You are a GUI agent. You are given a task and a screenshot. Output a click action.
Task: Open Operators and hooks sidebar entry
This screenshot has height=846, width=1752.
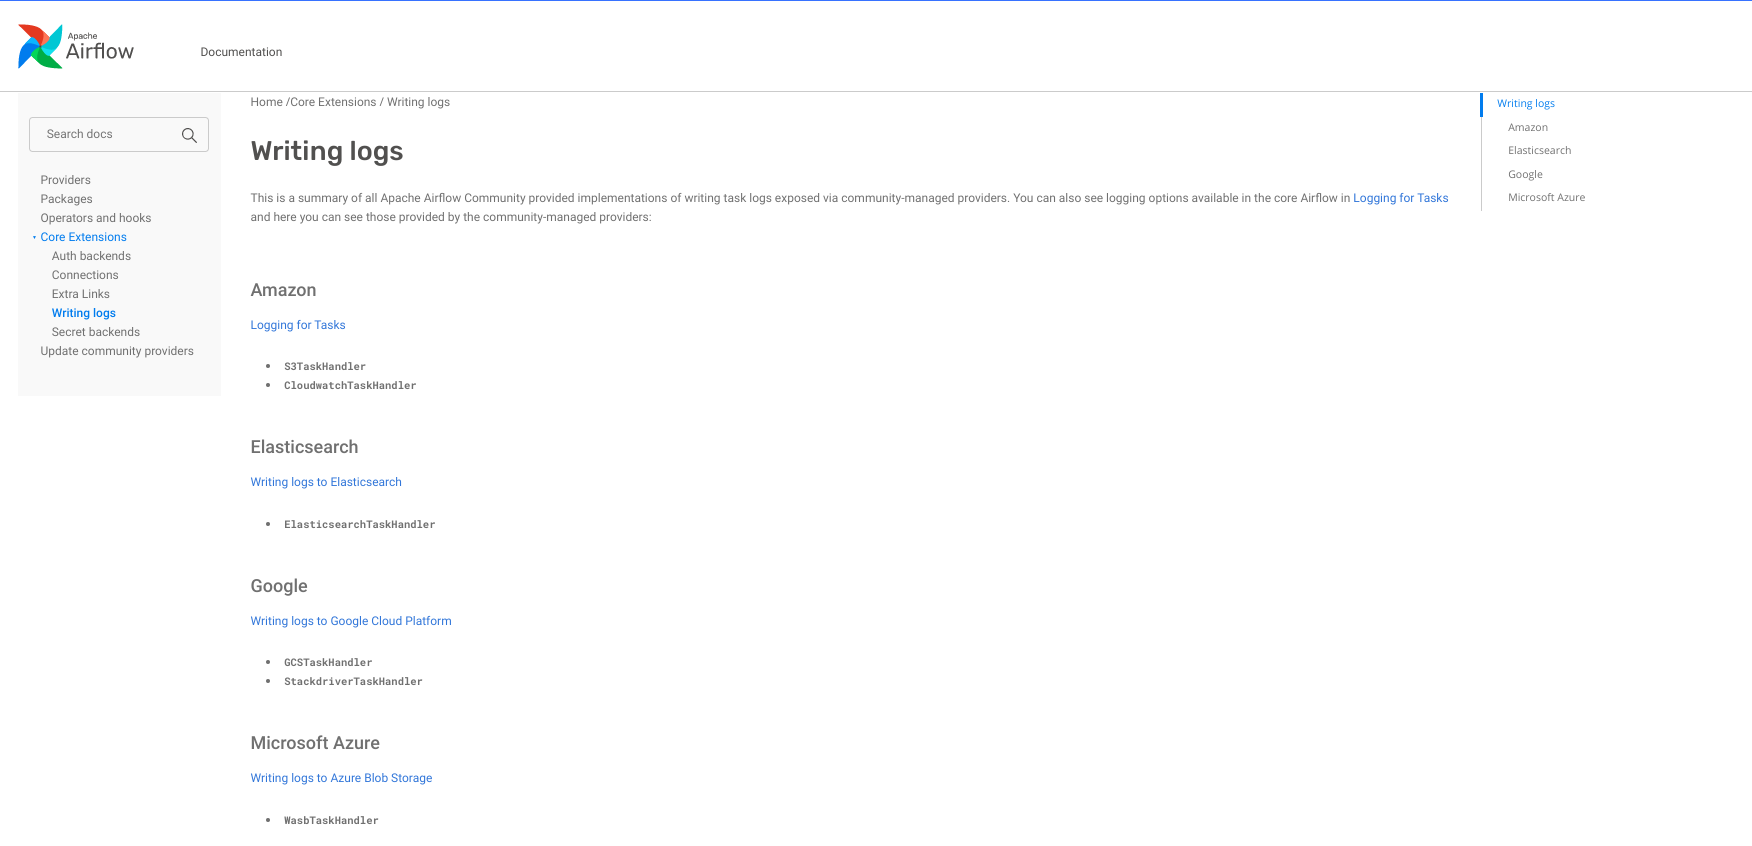[96, 218]
